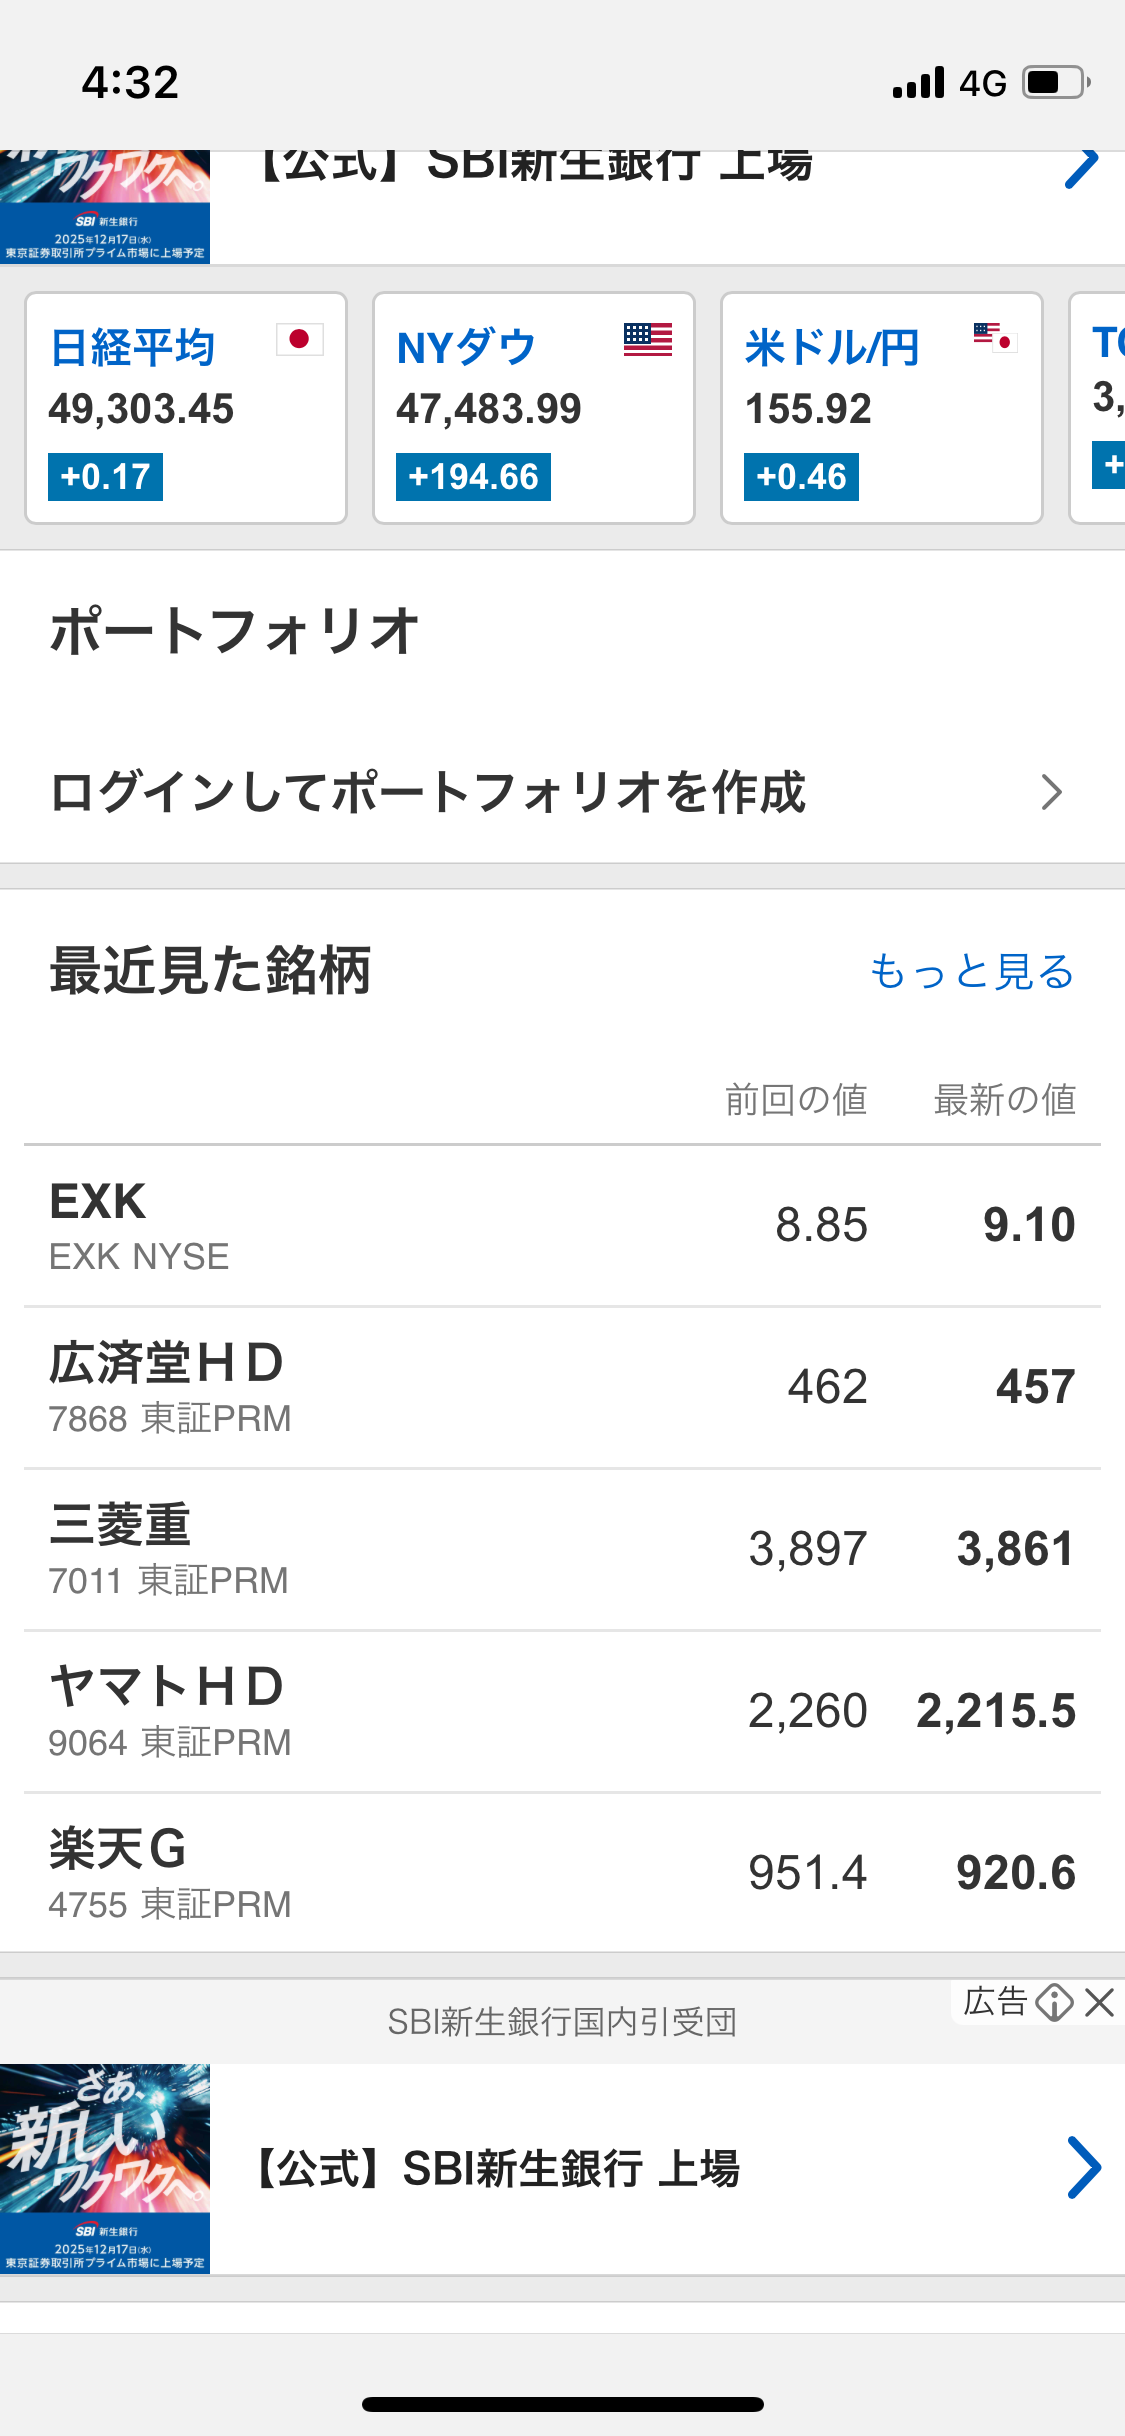Image resolution: width=1125 pixels, height=2436 pixels.
Task: Open the NYダウ index card
Action: 534,408
